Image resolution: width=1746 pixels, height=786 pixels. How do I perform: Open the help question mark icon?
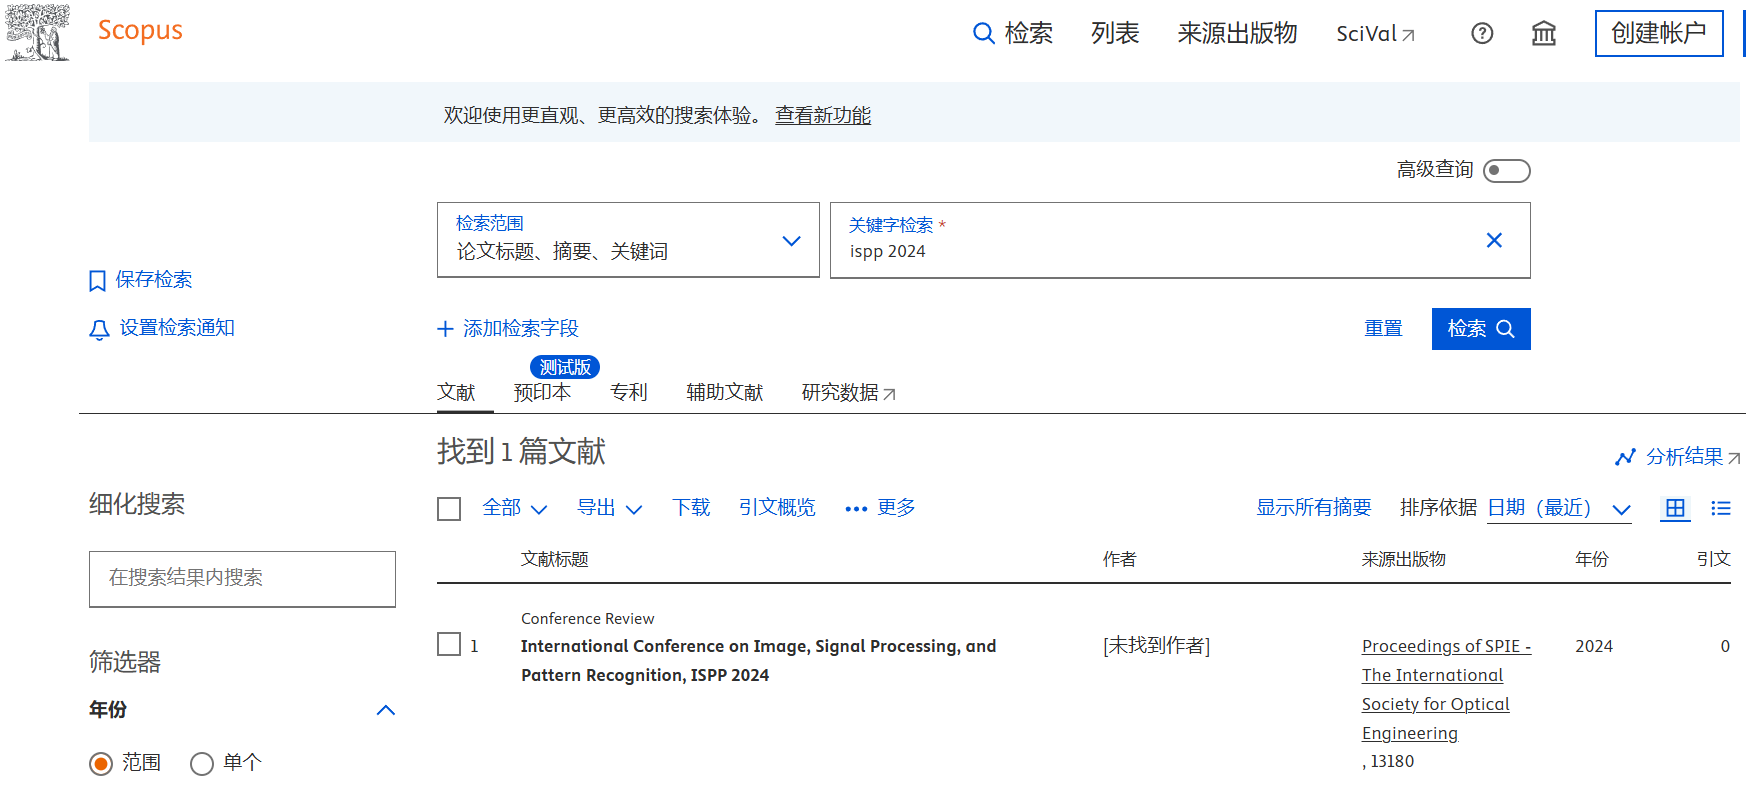pos(1482,33)
